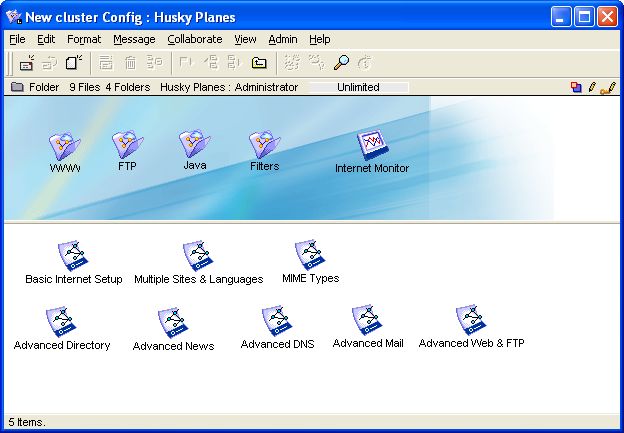This screenshot has width=624, height=433.
Task: Click the folder icon in the toolbar
Action: [259, 62]
